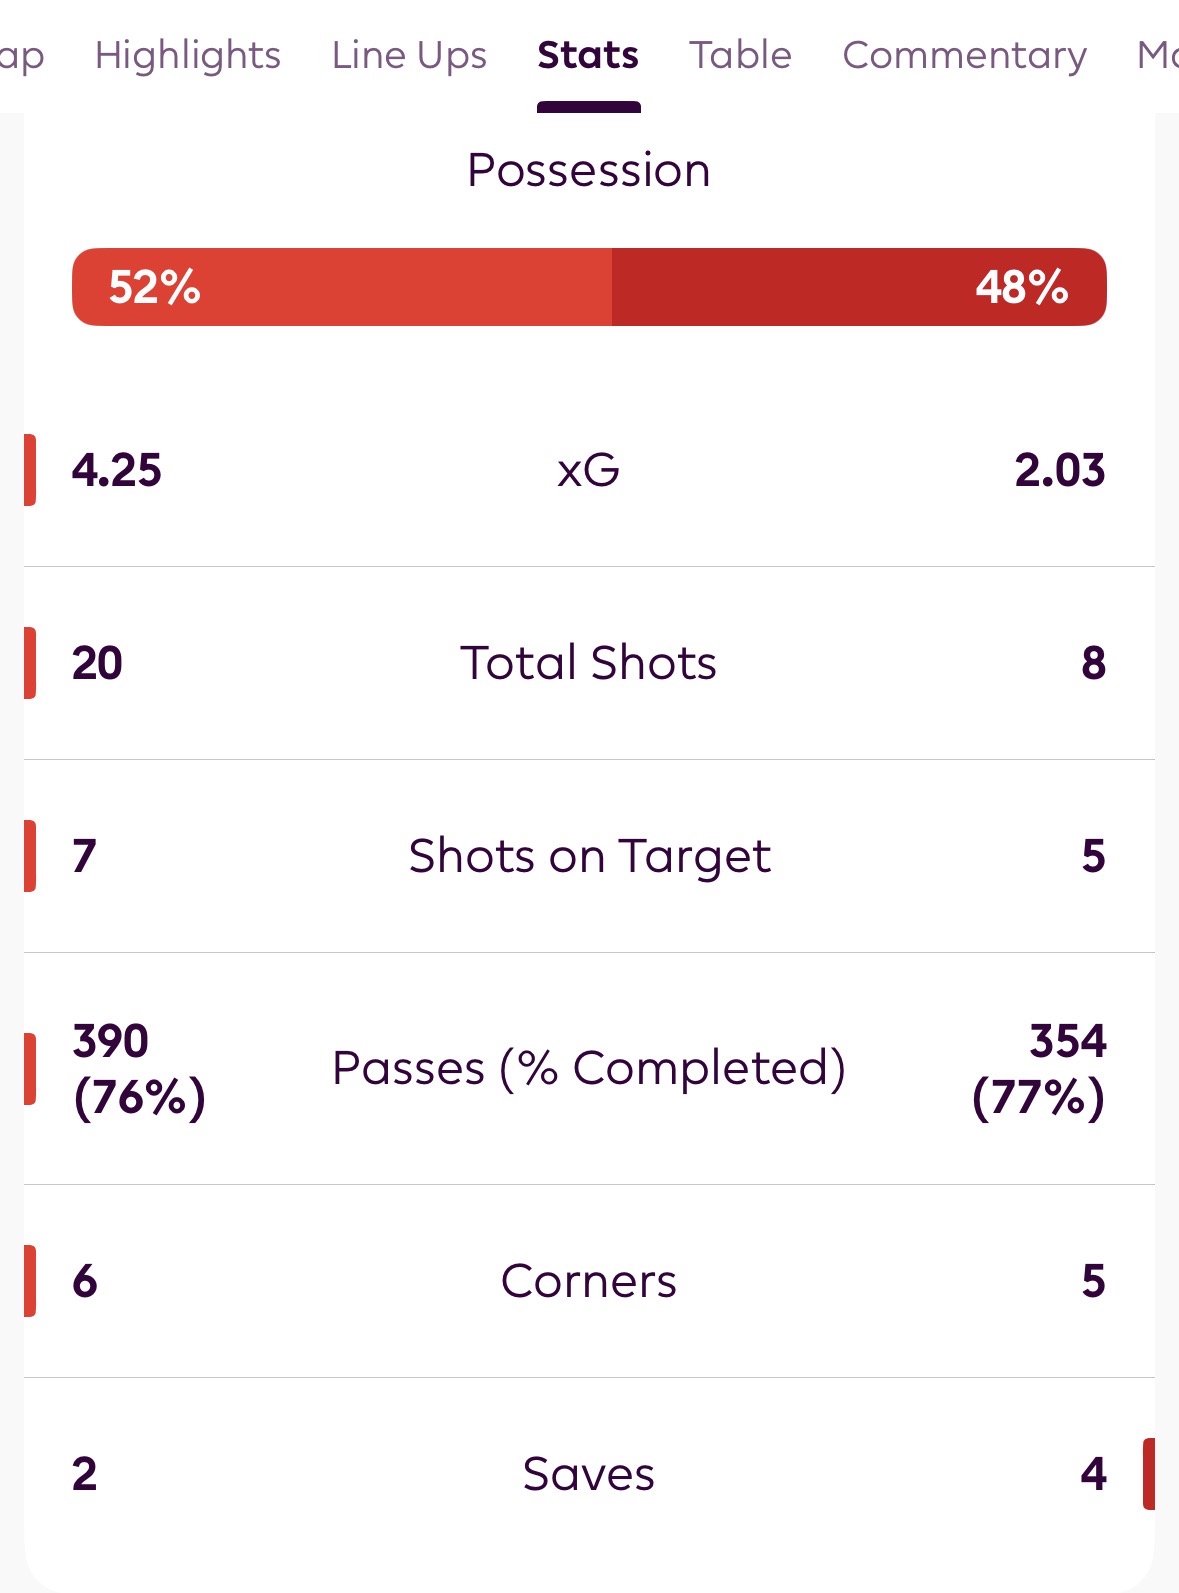Tap the Shots on Target label
The height and width of the screenshot is (1593, 1179).
click(589, 856)
